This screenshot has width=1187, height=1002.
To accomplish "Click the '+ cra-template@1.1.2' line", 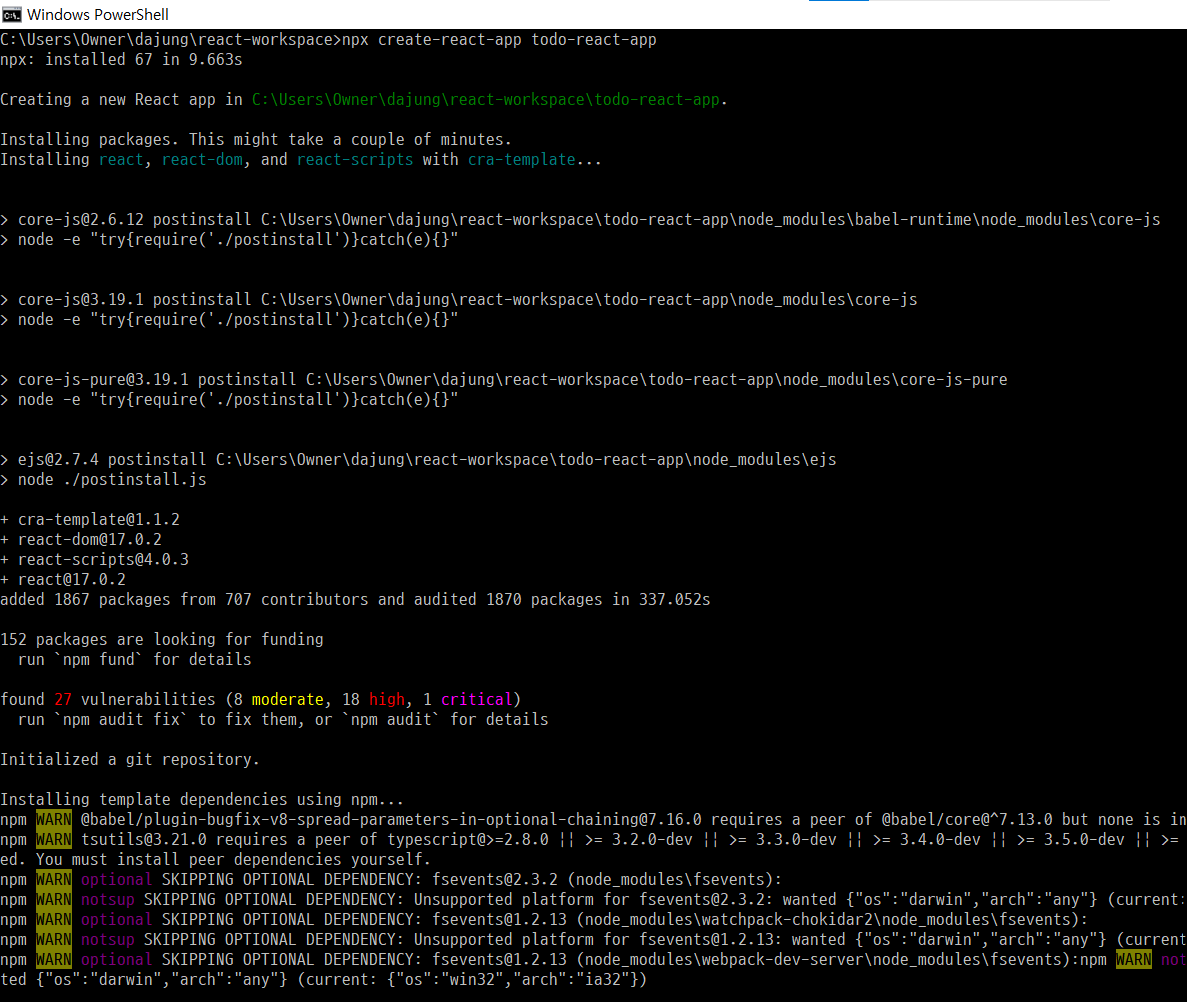I will point(90,520).
